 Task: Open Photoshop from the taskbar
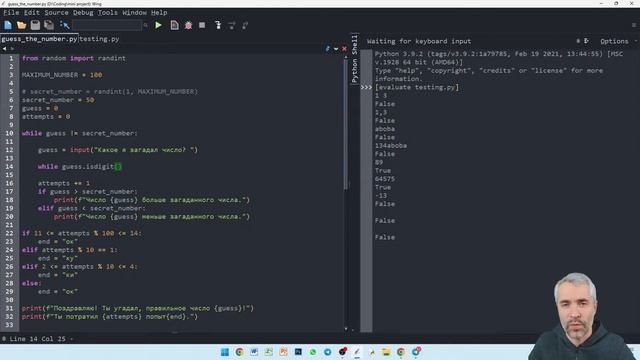[298, 352]
